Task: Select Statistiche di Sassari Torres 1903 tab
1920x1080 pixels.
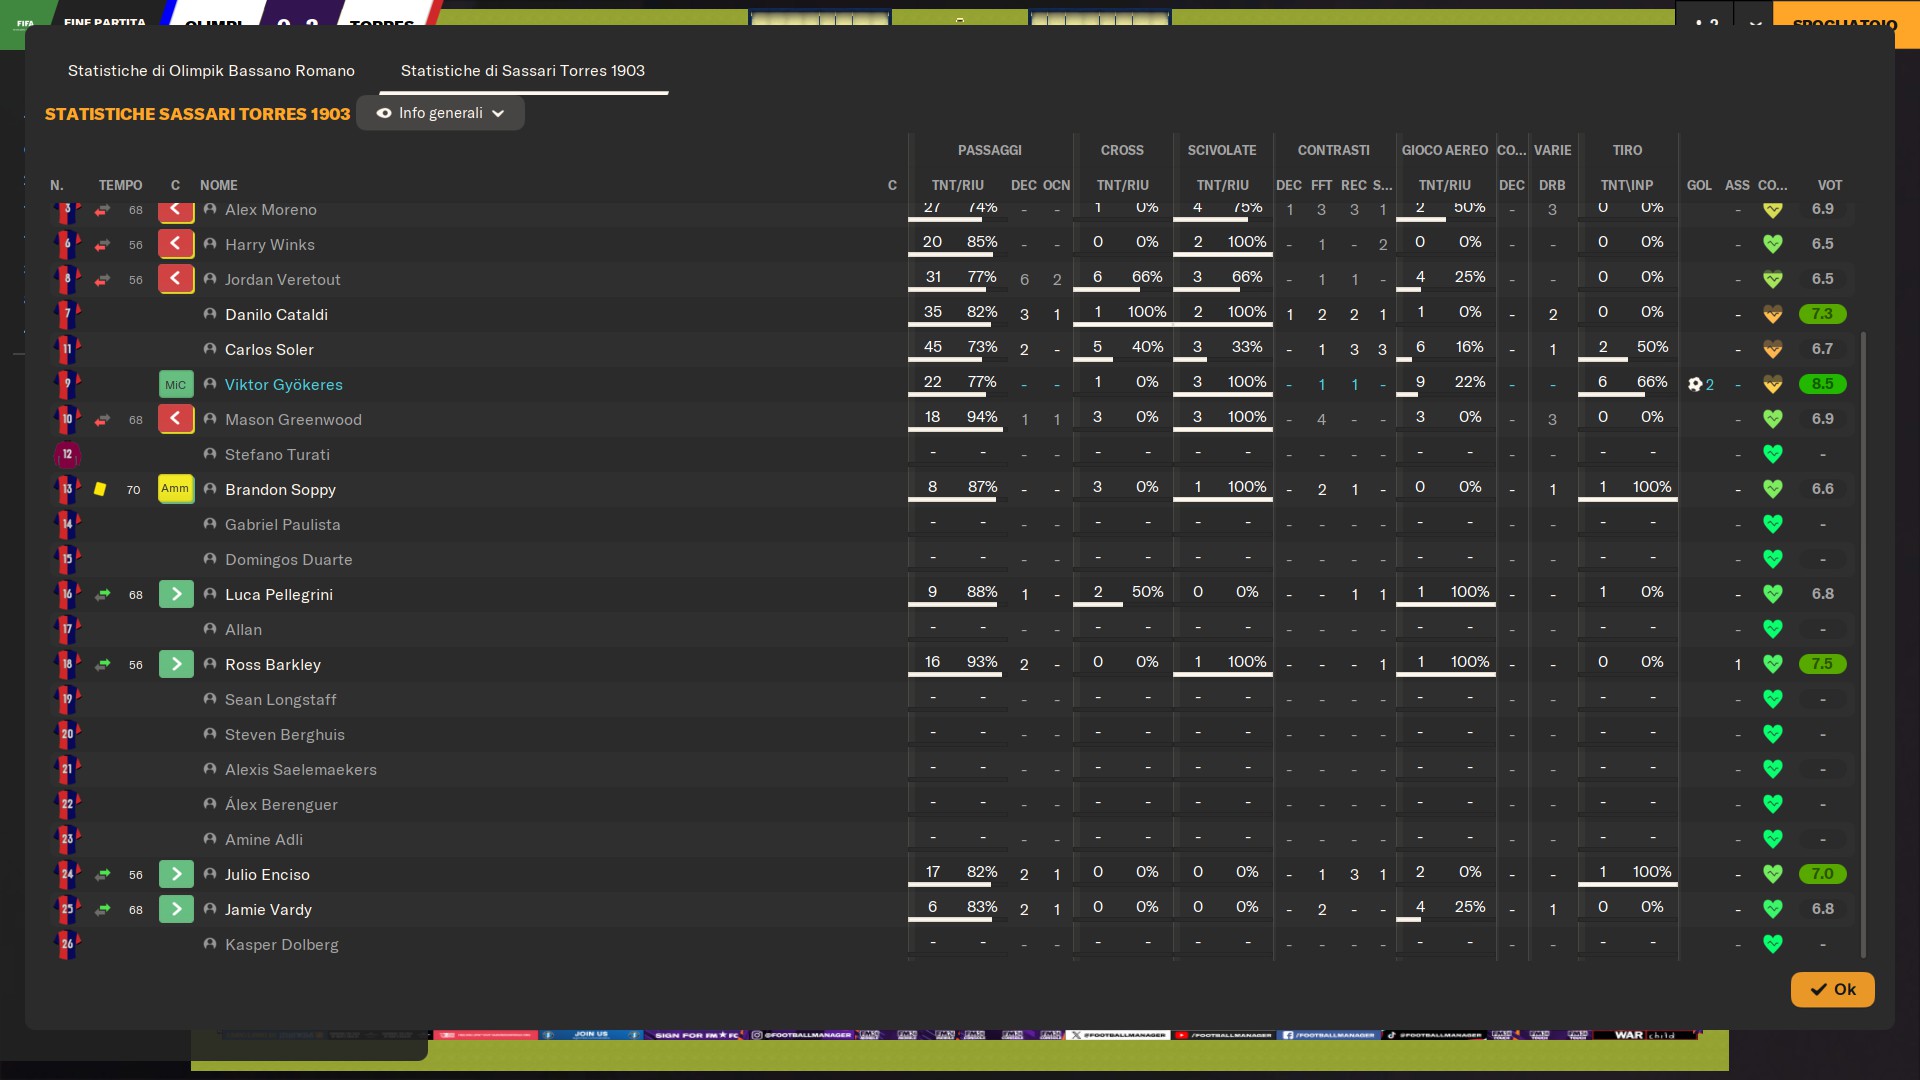Action: [x=522, y=70]
